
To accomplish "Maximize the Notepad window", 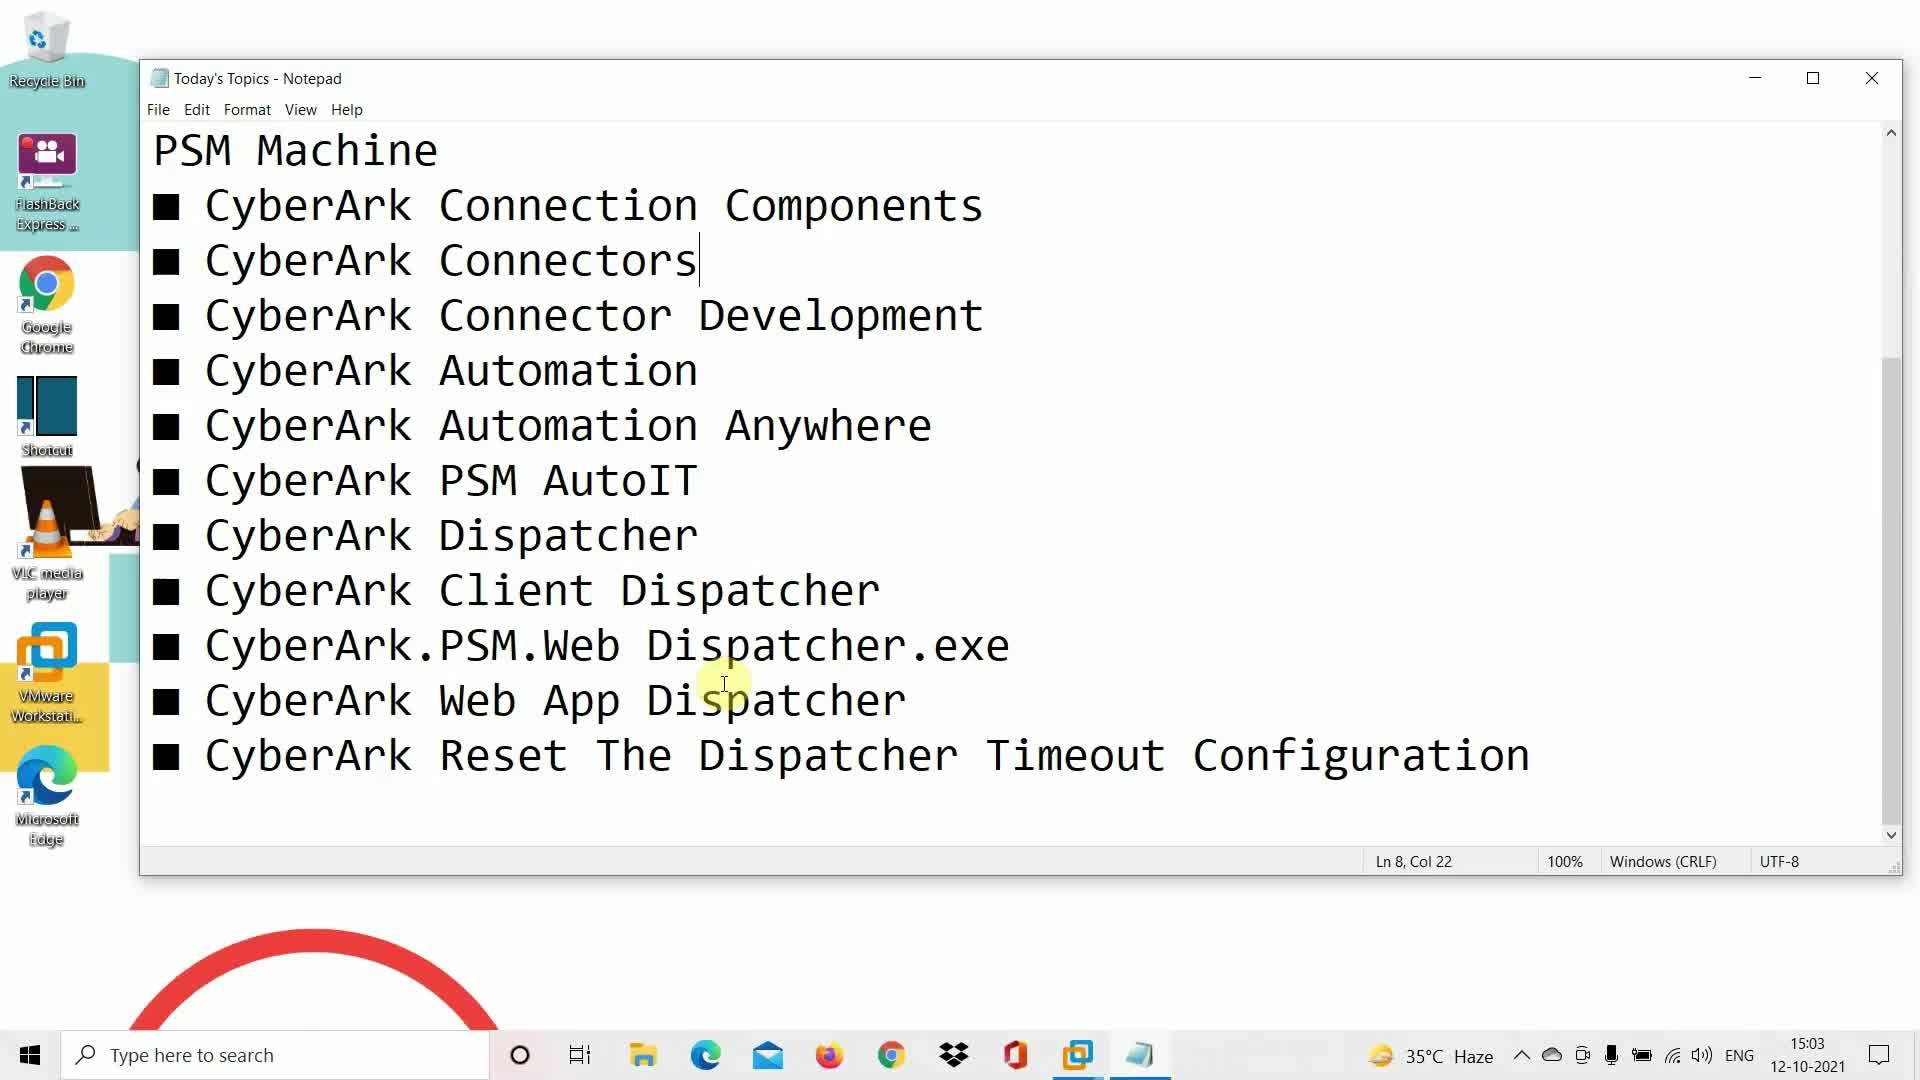I will (1812, 78).
